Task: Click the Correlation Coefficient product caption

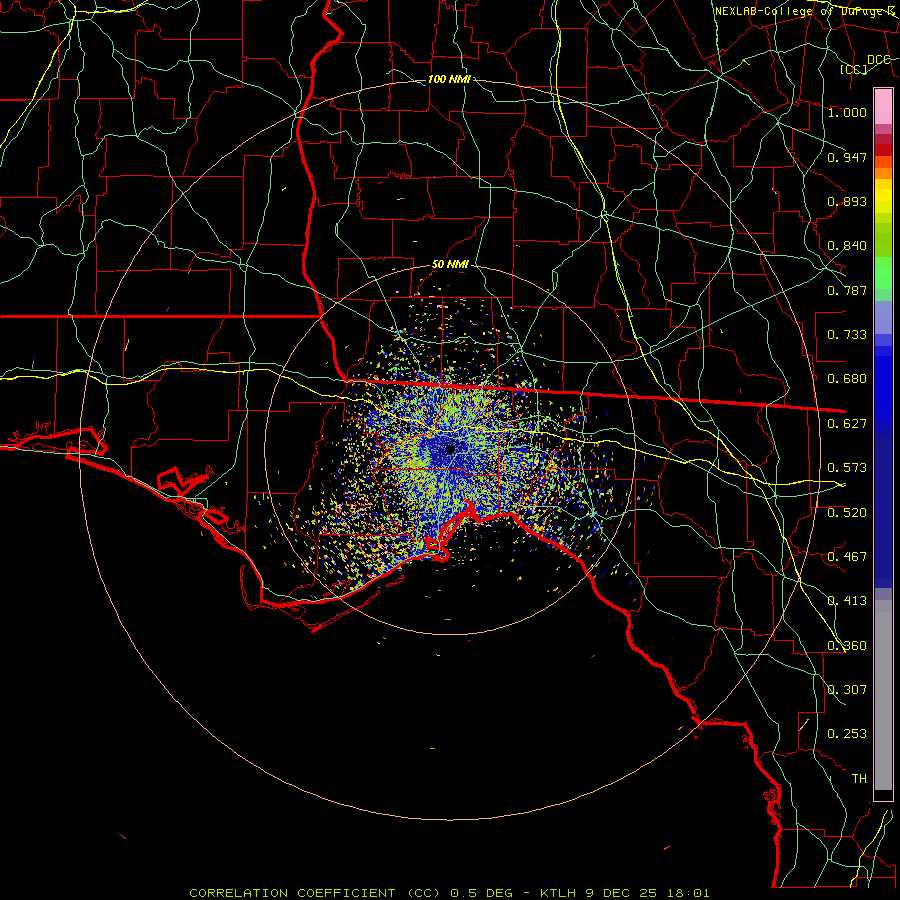Action: click(x=449, y=893)
